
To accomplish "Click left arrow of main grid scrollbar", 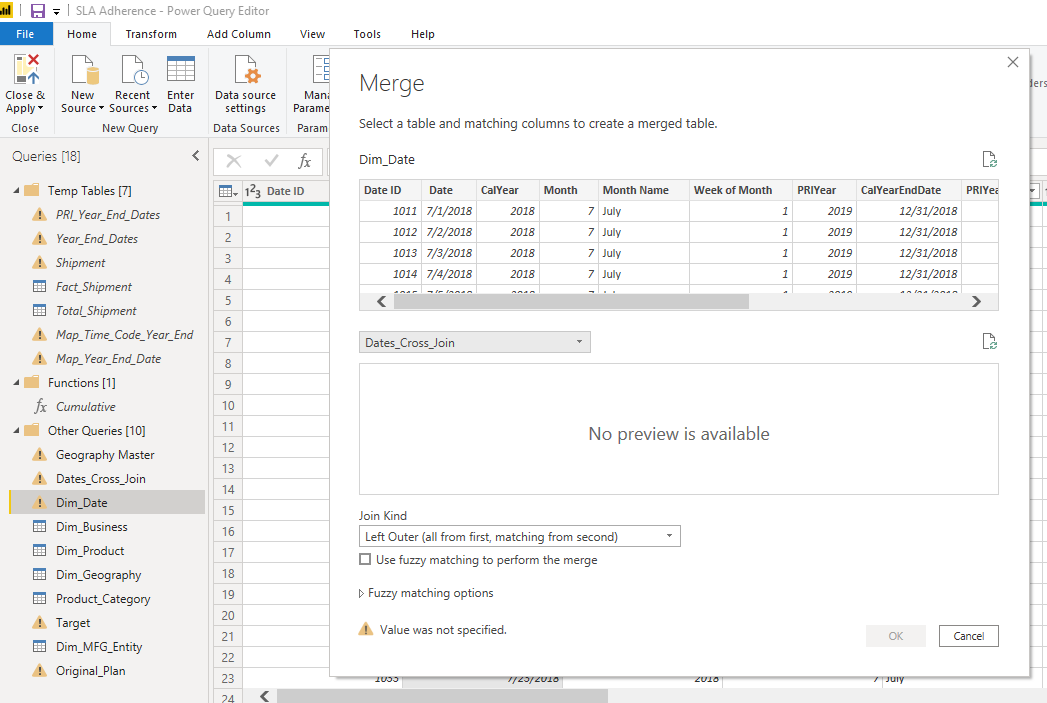I will (x=264, y=696).
